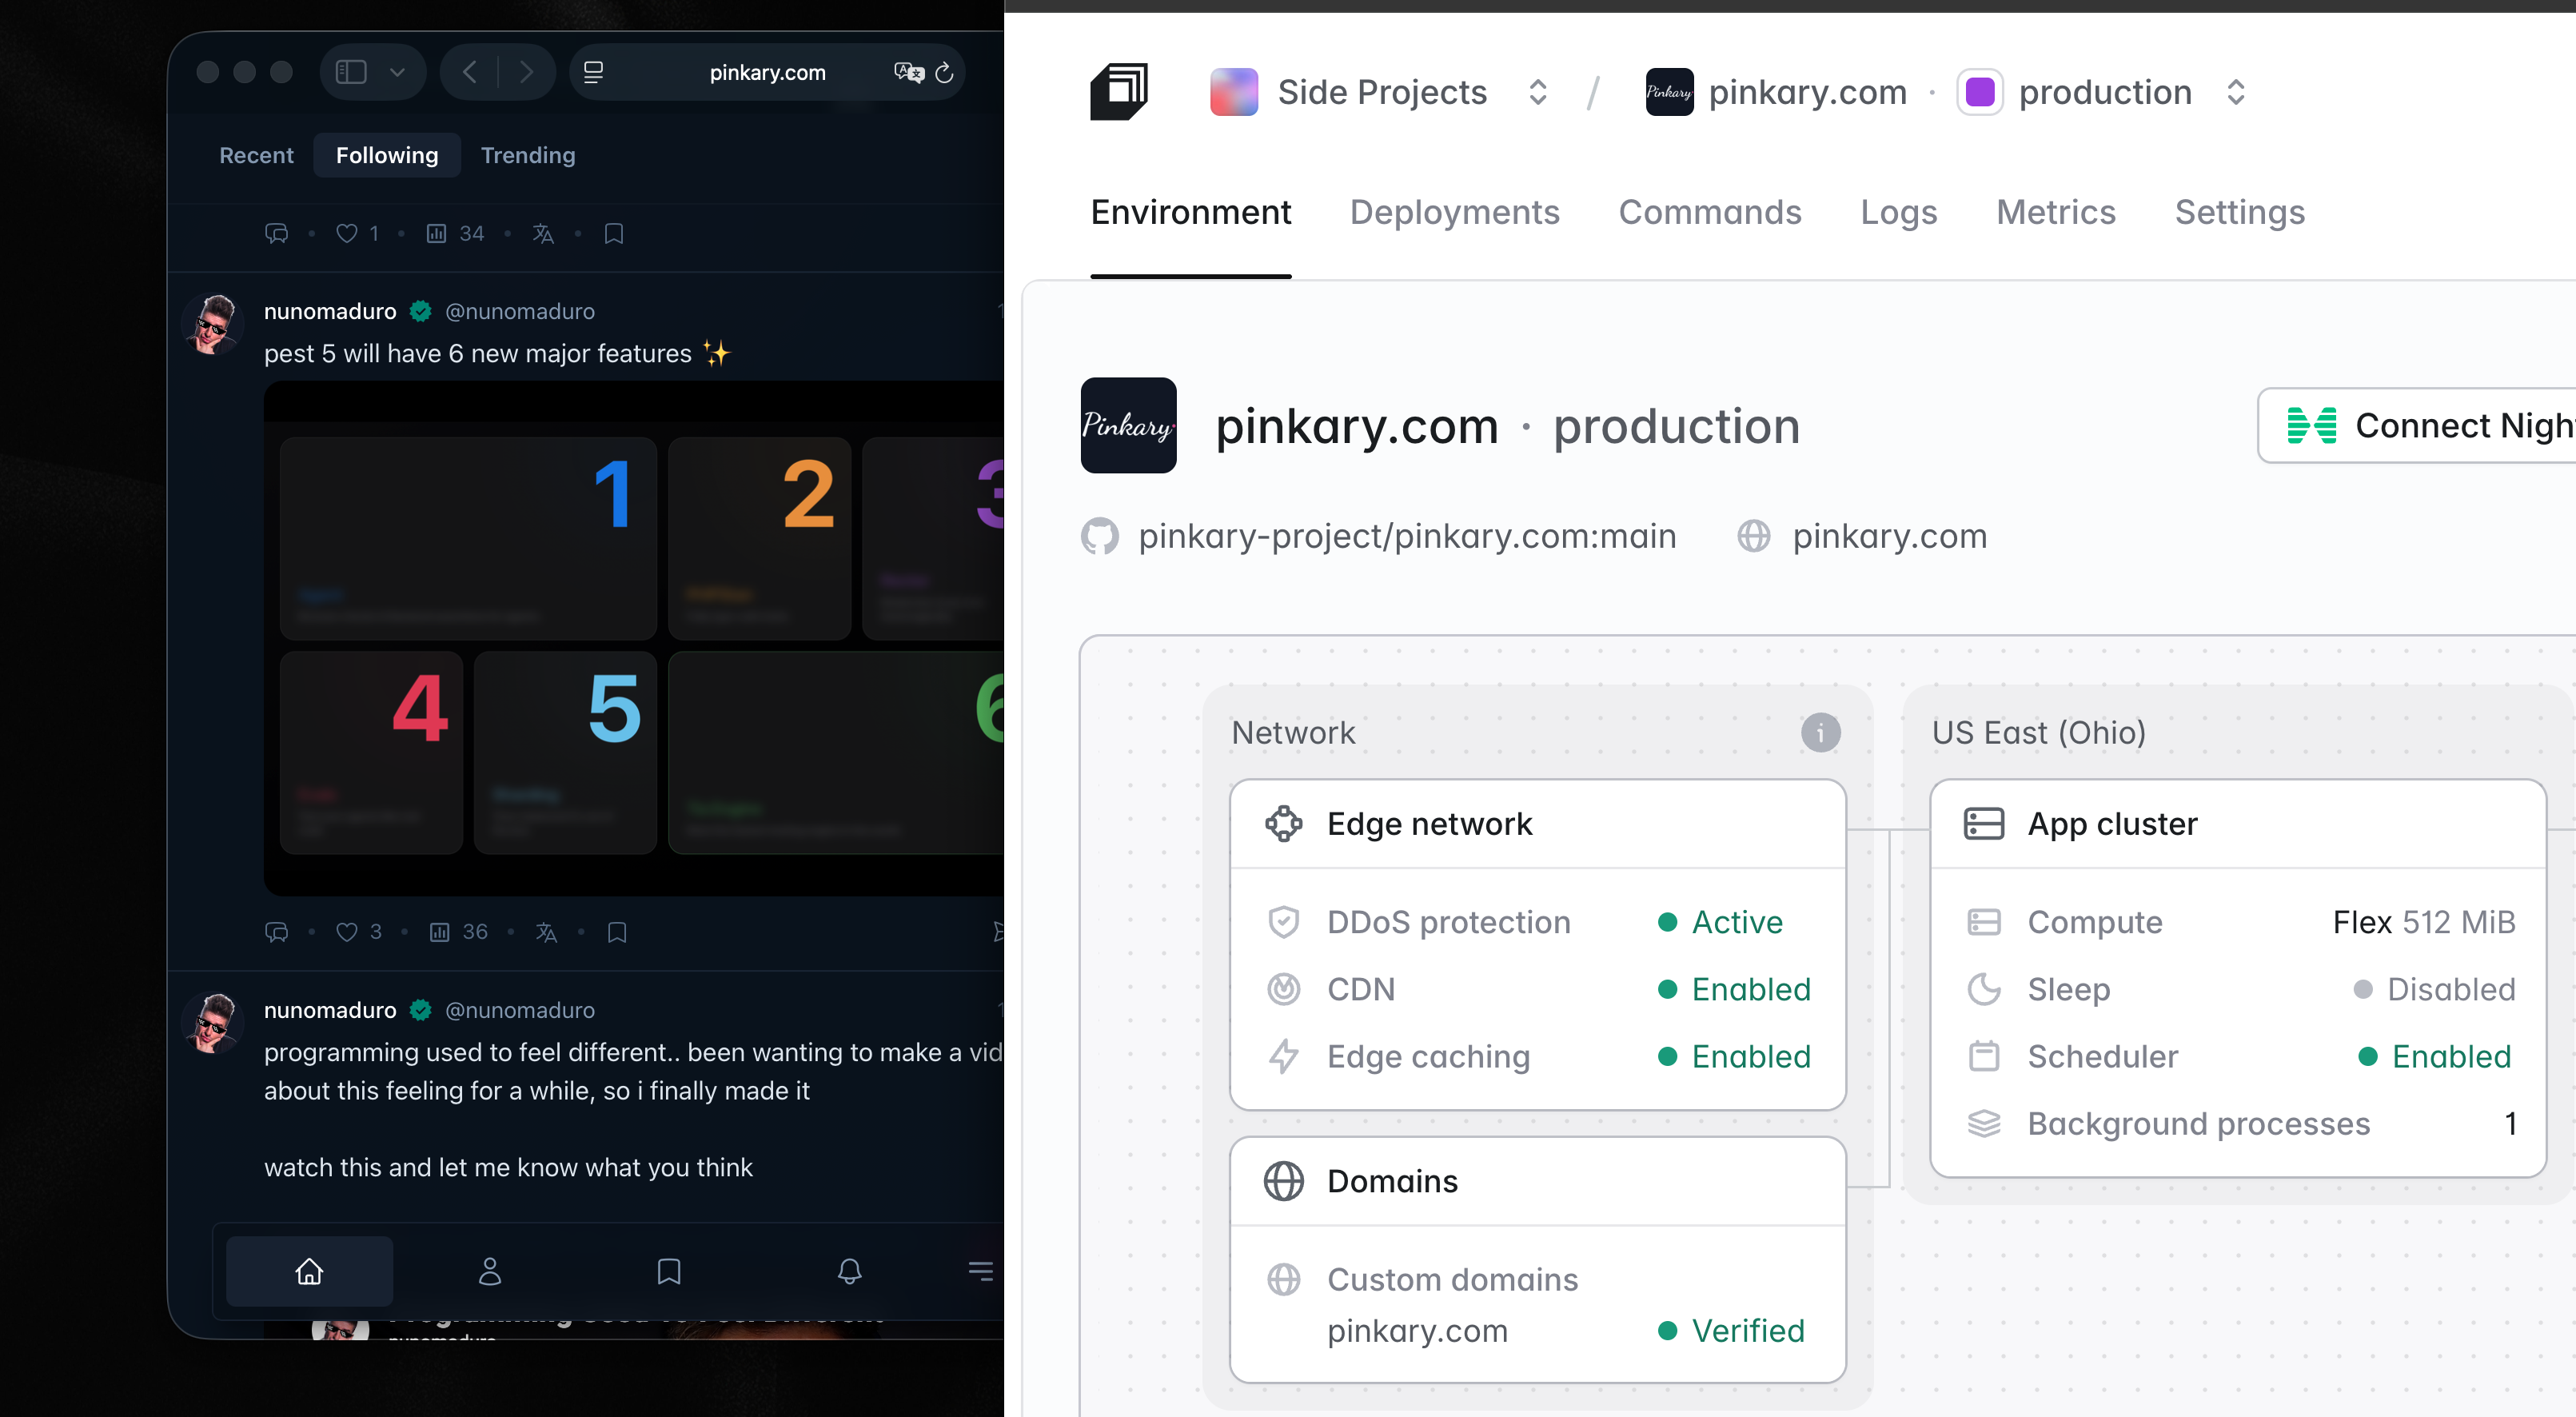Viewport: 2576px width, 1417px height.
Task: Click the Edge caching lightning icon
Action: tap(1283, 1056)
